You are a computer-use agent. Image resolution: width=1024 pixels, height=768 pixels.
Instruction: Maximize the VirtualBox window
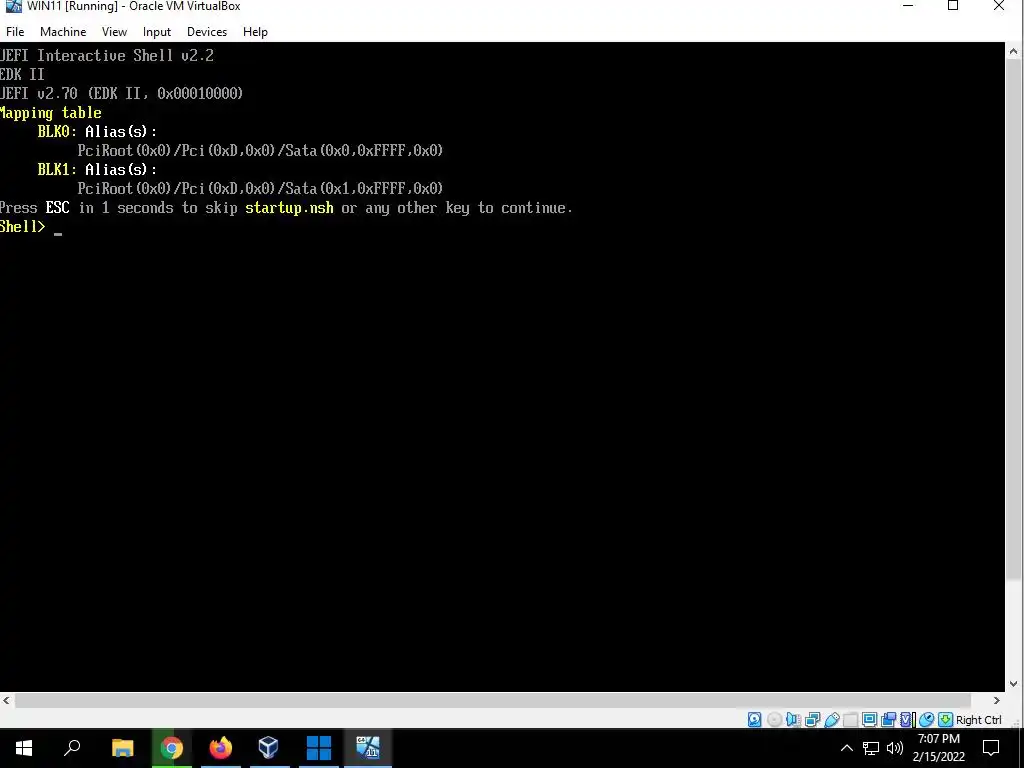click(953, 7)
